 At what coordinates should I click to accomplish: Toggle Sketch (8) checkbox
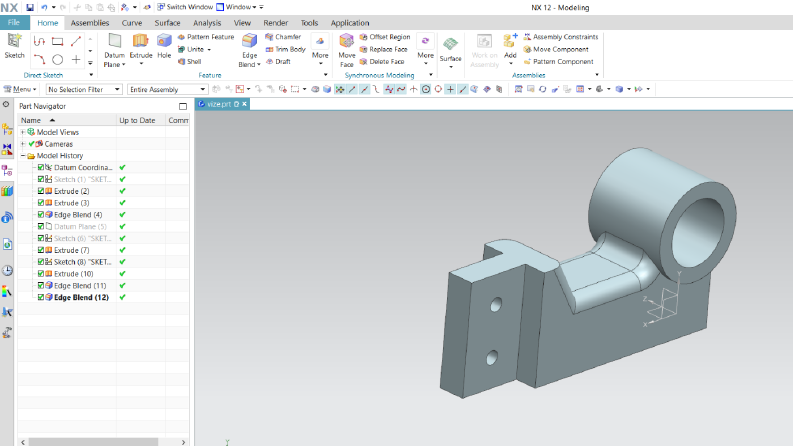point(41,262)
